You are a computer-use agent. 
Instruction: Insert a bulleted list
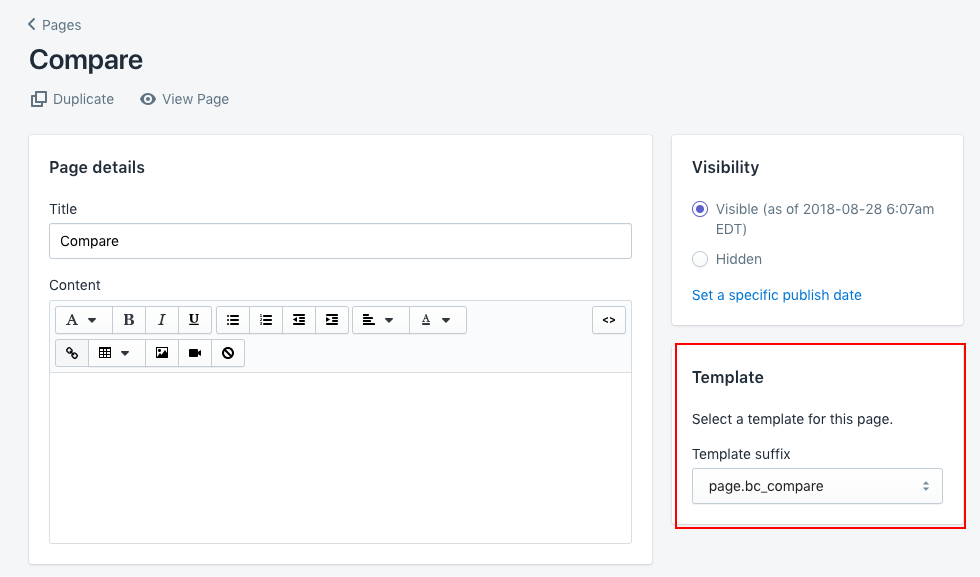click(233, 320)
